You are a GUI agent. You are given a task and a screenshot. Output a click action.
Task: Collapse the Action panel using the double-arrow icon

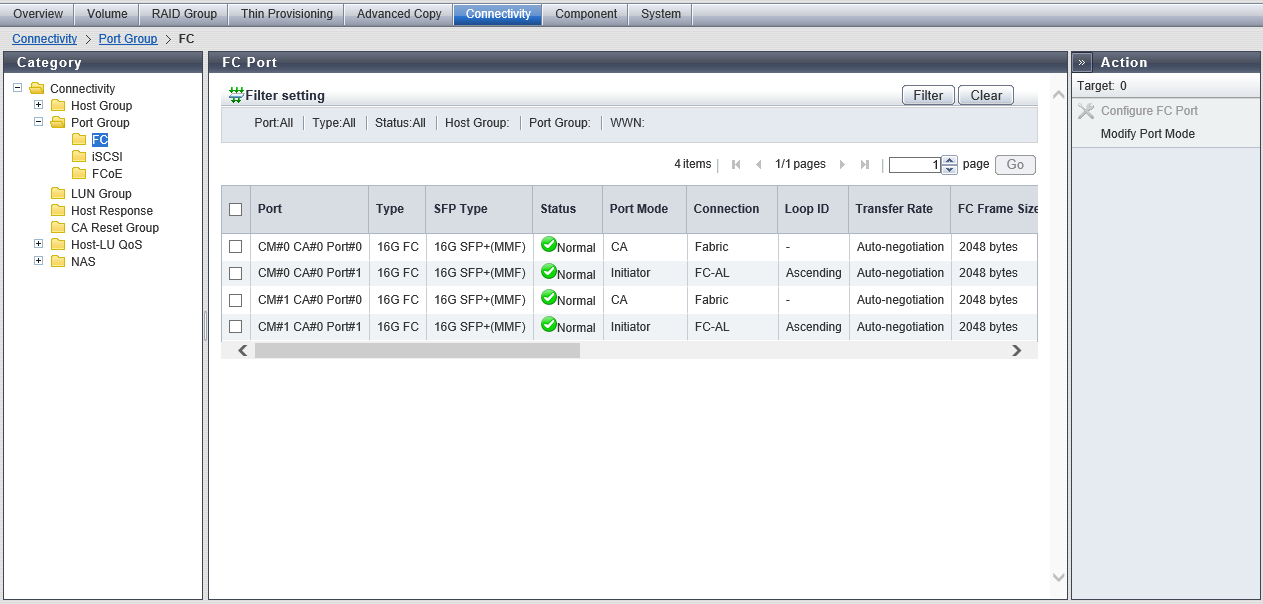tap(1082, 62)
